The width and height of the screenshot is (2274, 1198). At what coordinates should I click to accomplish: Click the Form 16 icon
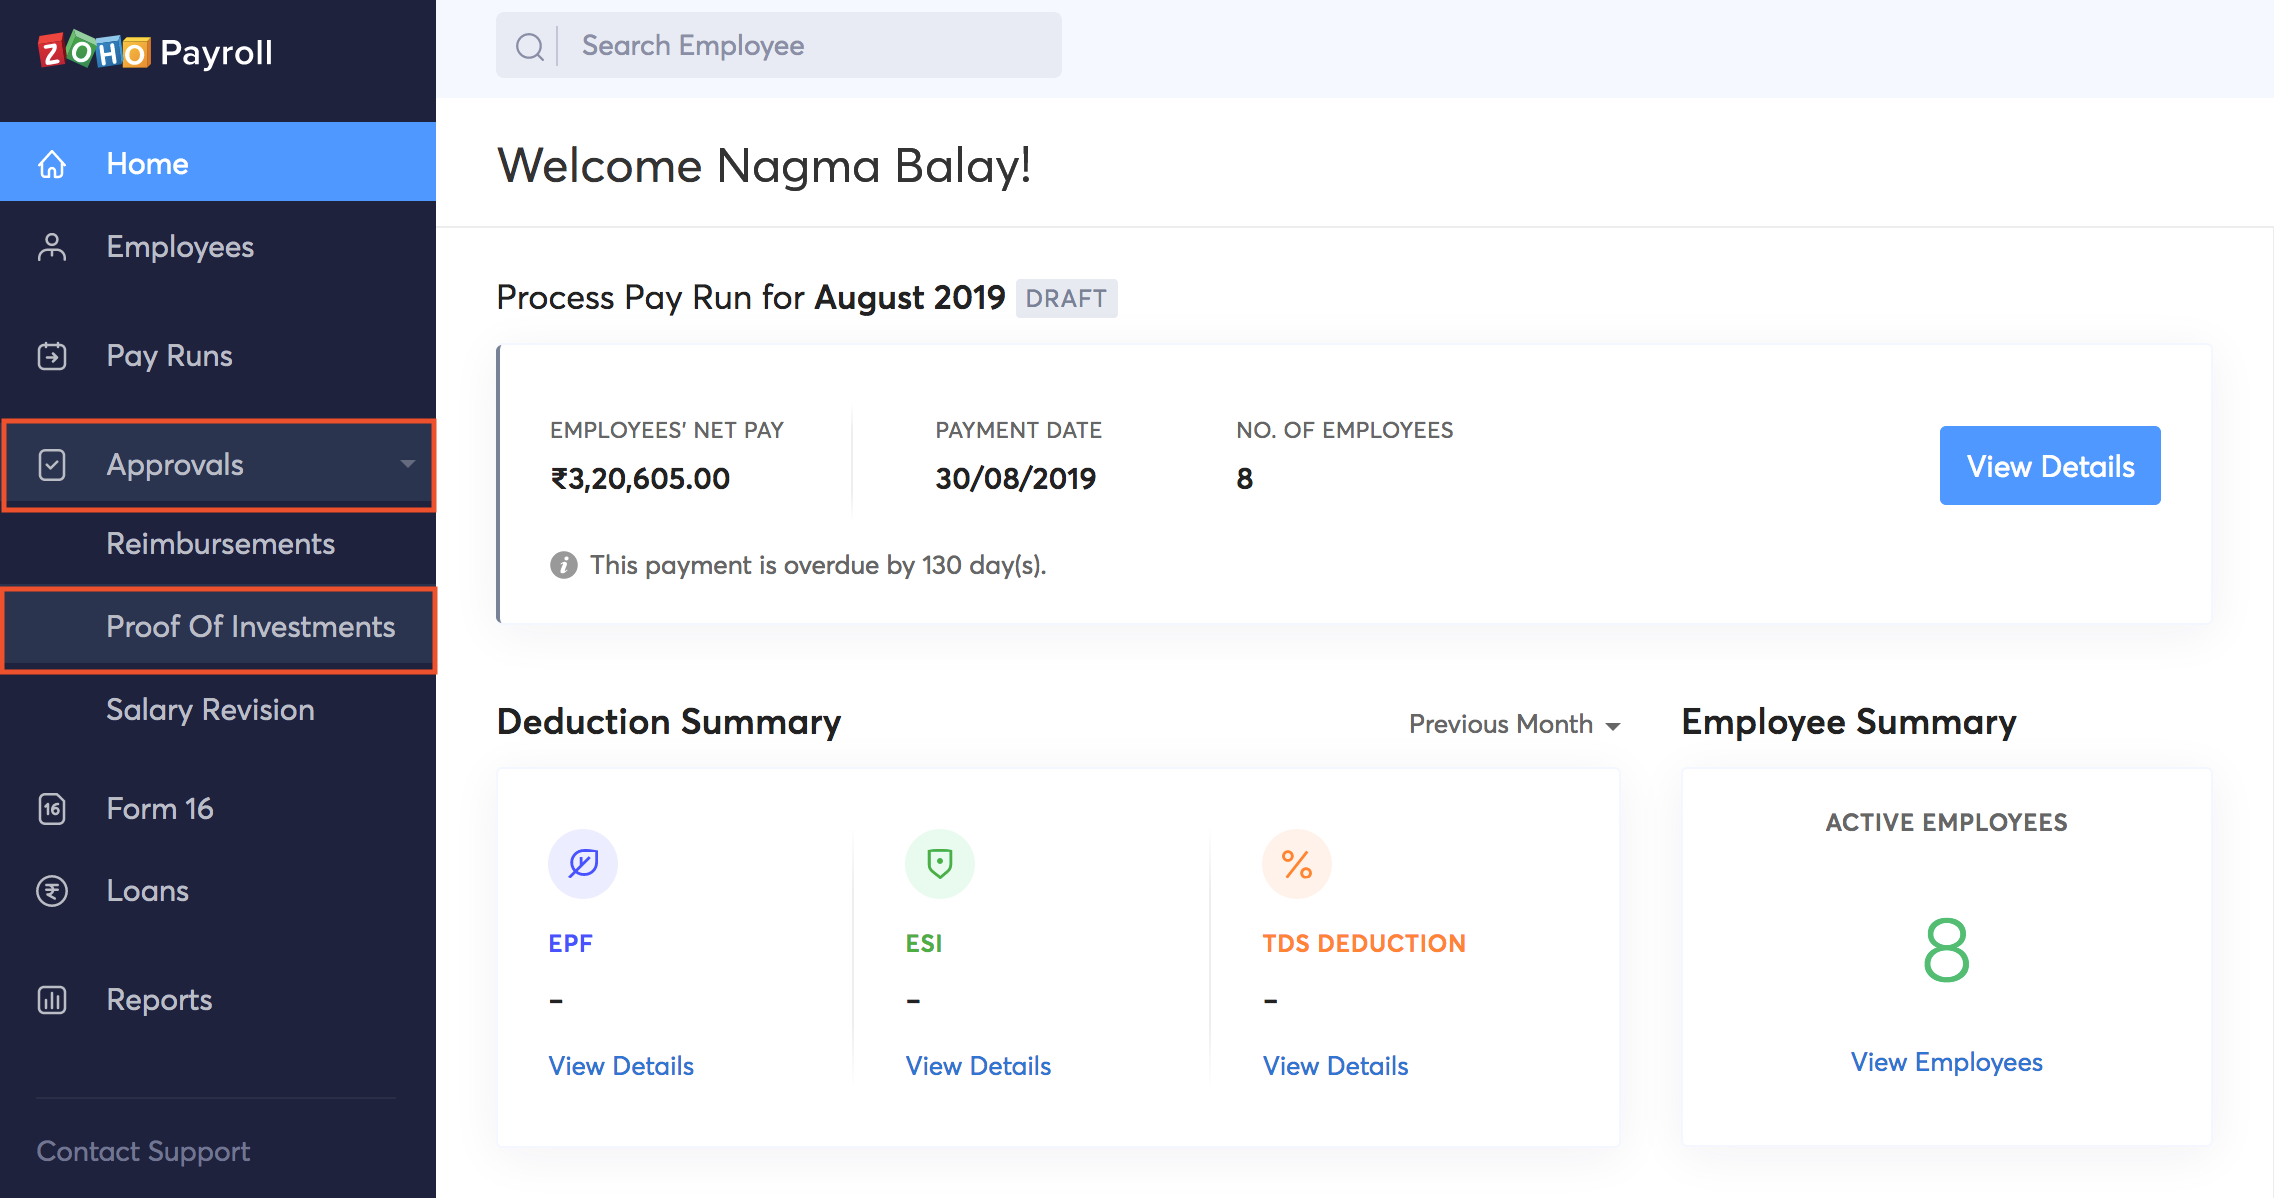pyautogui.click(x=51, y=808)
